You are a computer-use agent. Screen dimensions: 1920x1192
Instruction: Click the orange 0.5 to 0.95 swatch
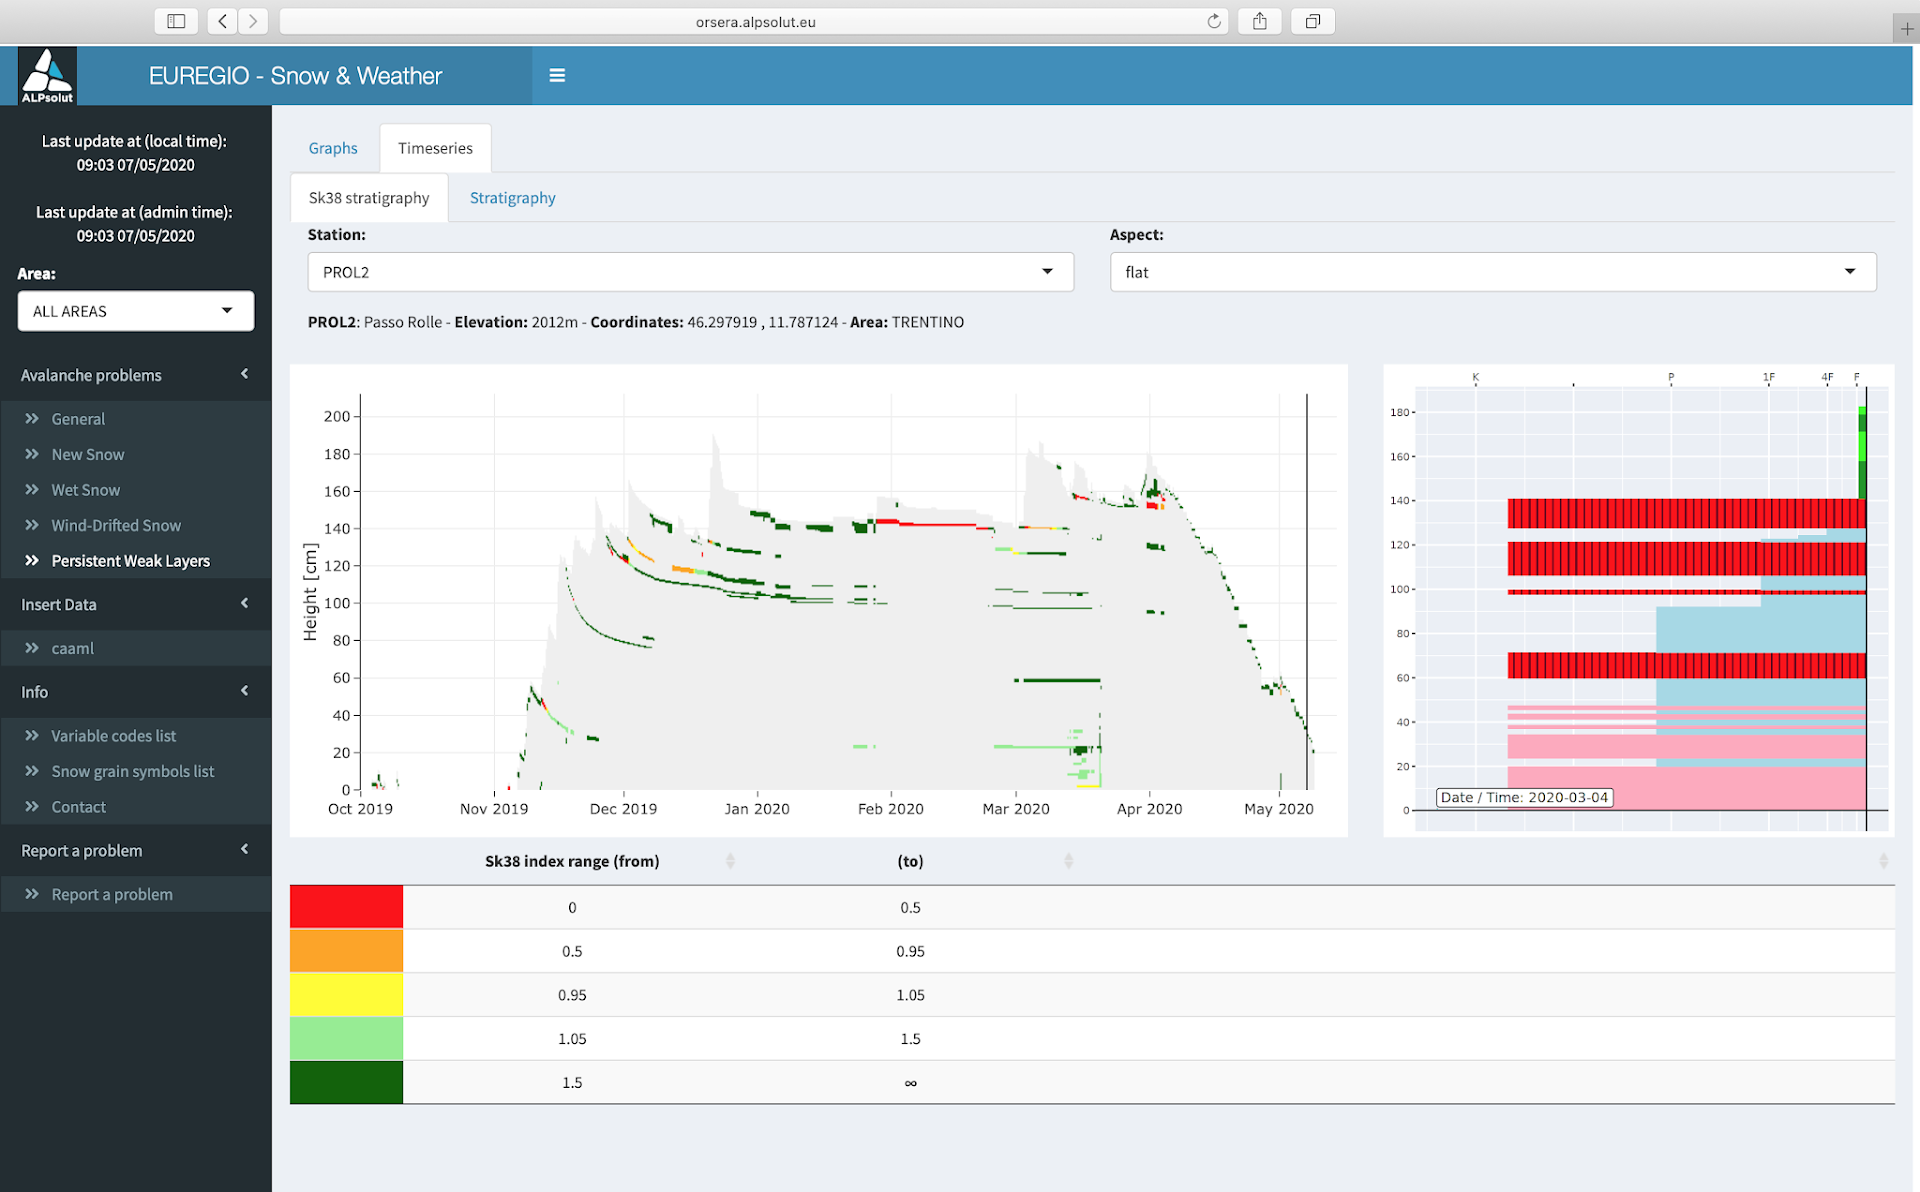346,951
